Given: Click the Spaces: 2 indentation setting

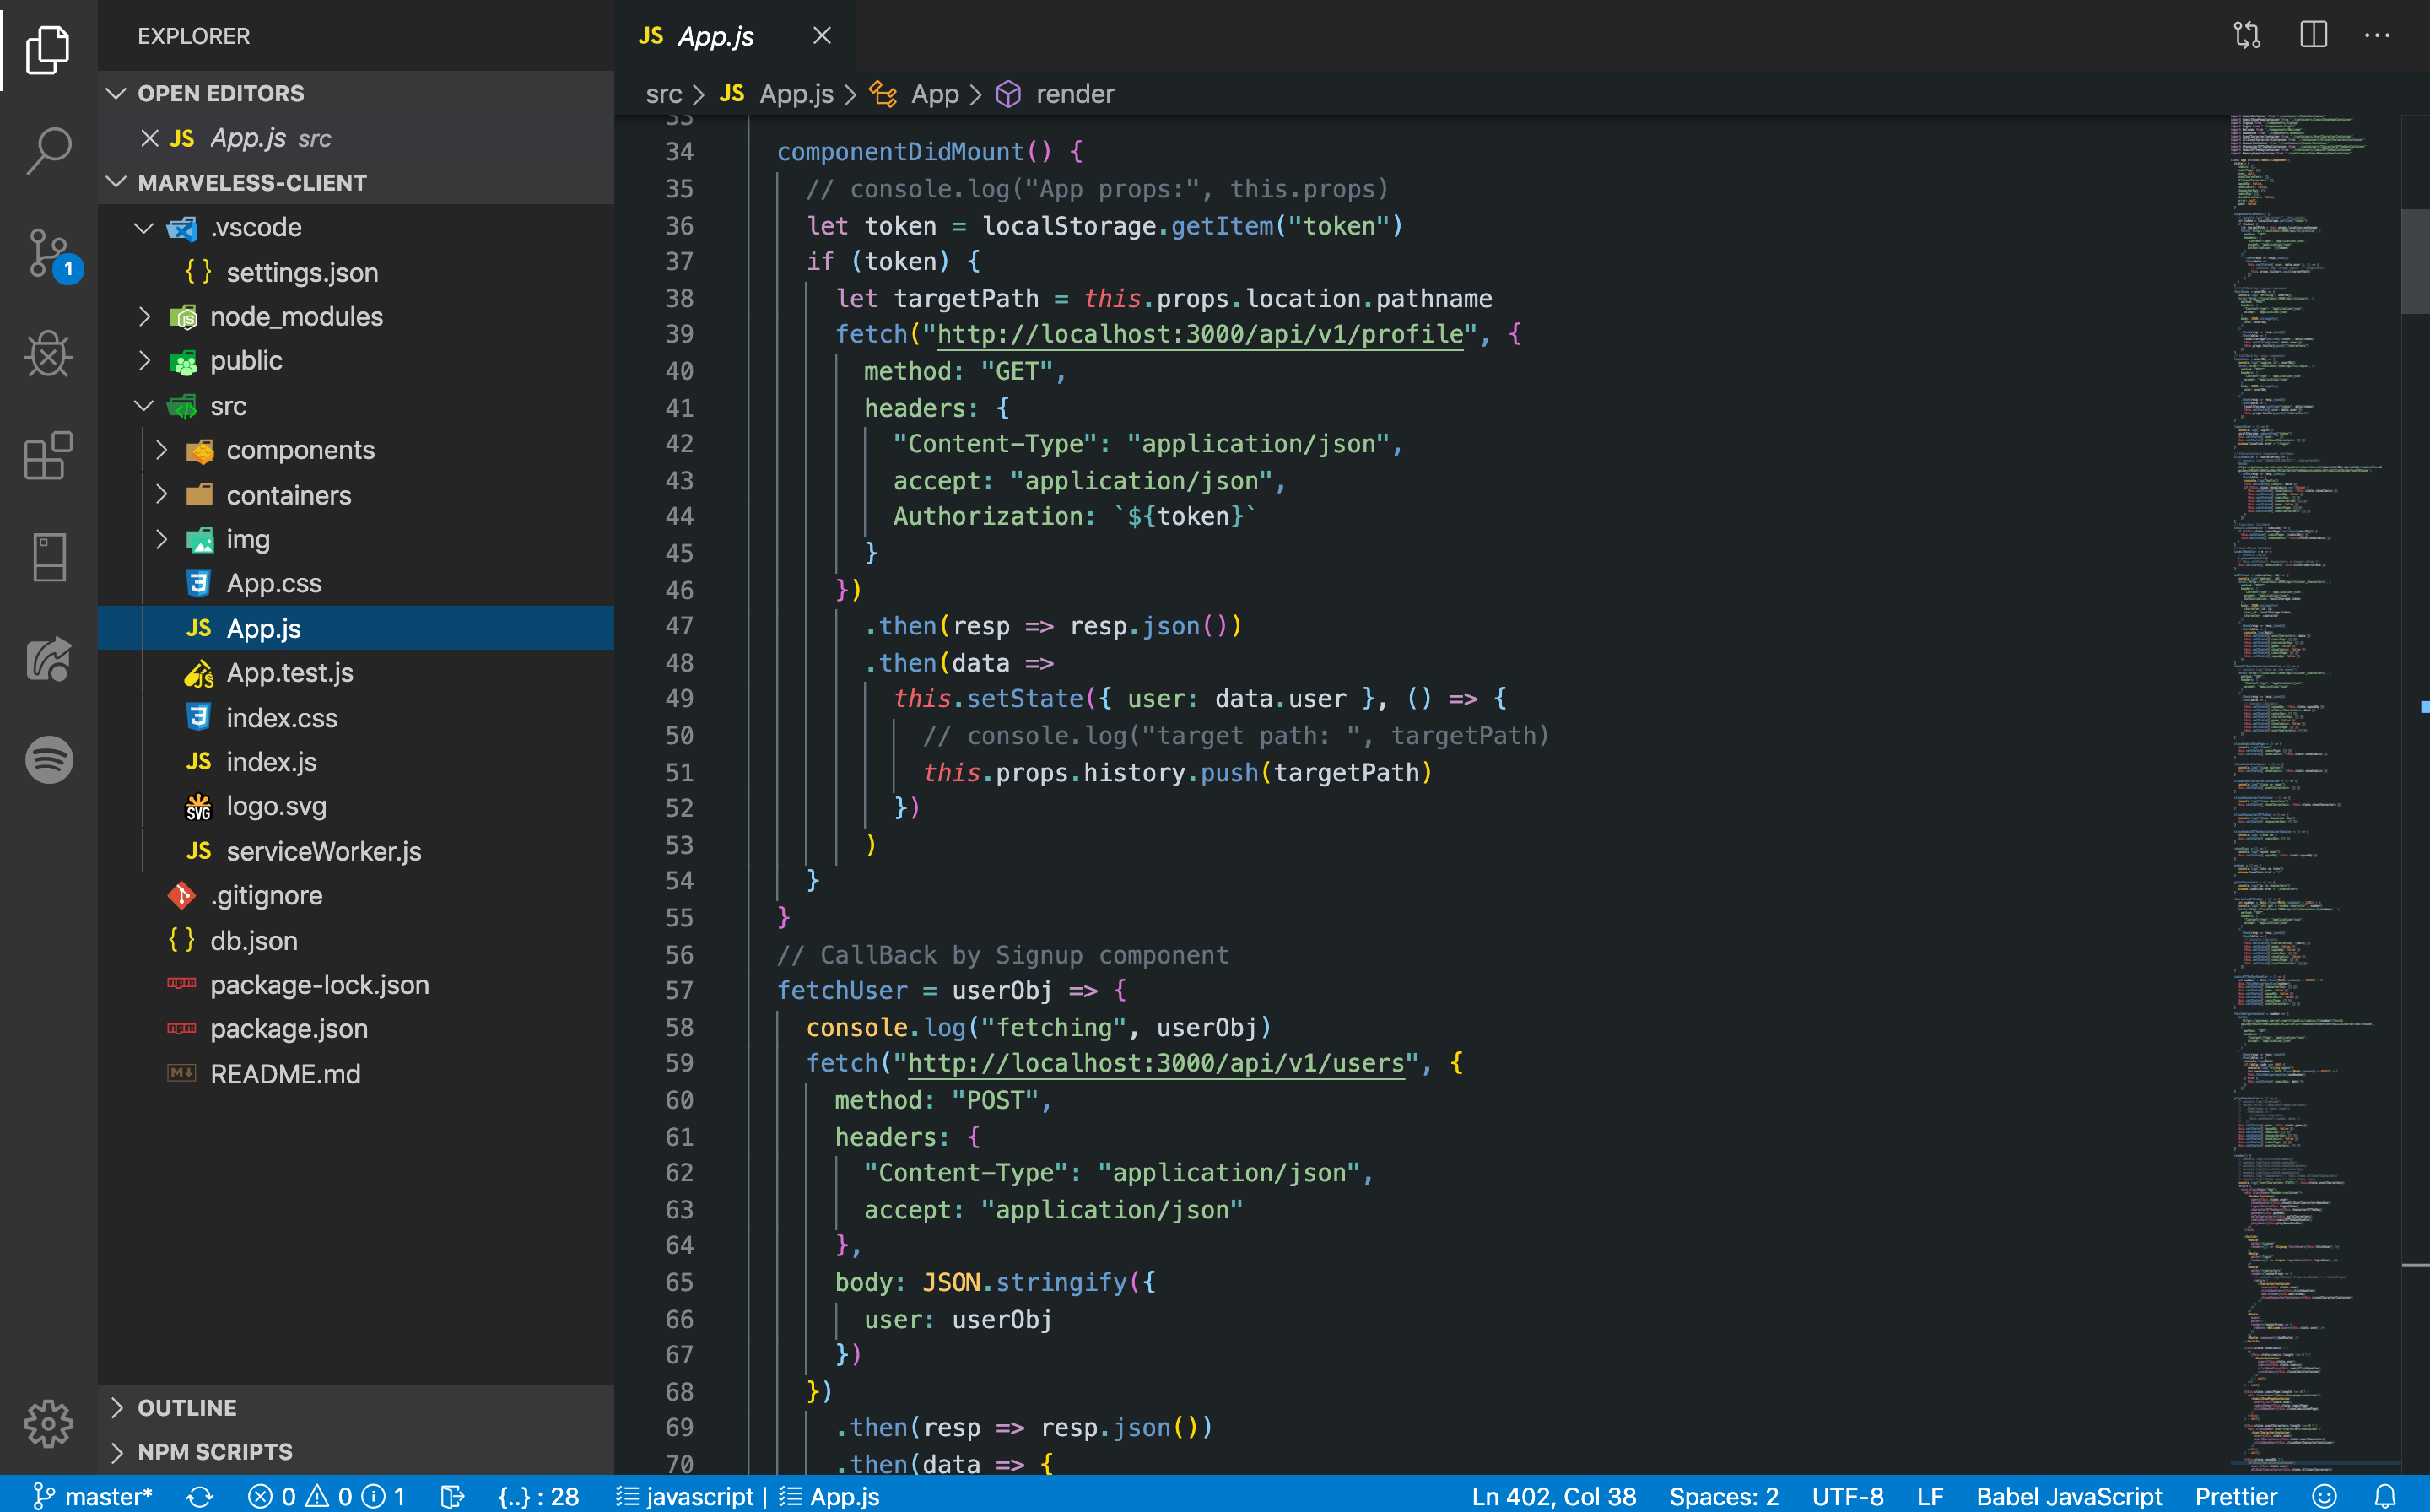Looking at the screenshot, I should (1724, 1496).
